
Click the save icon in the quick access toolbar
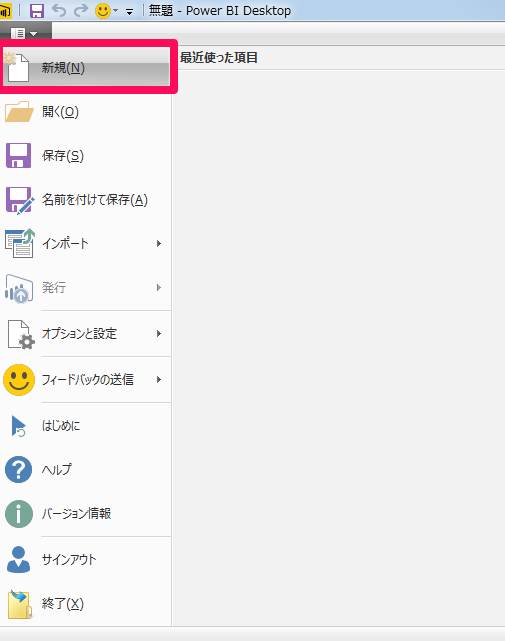click(37, 11)
